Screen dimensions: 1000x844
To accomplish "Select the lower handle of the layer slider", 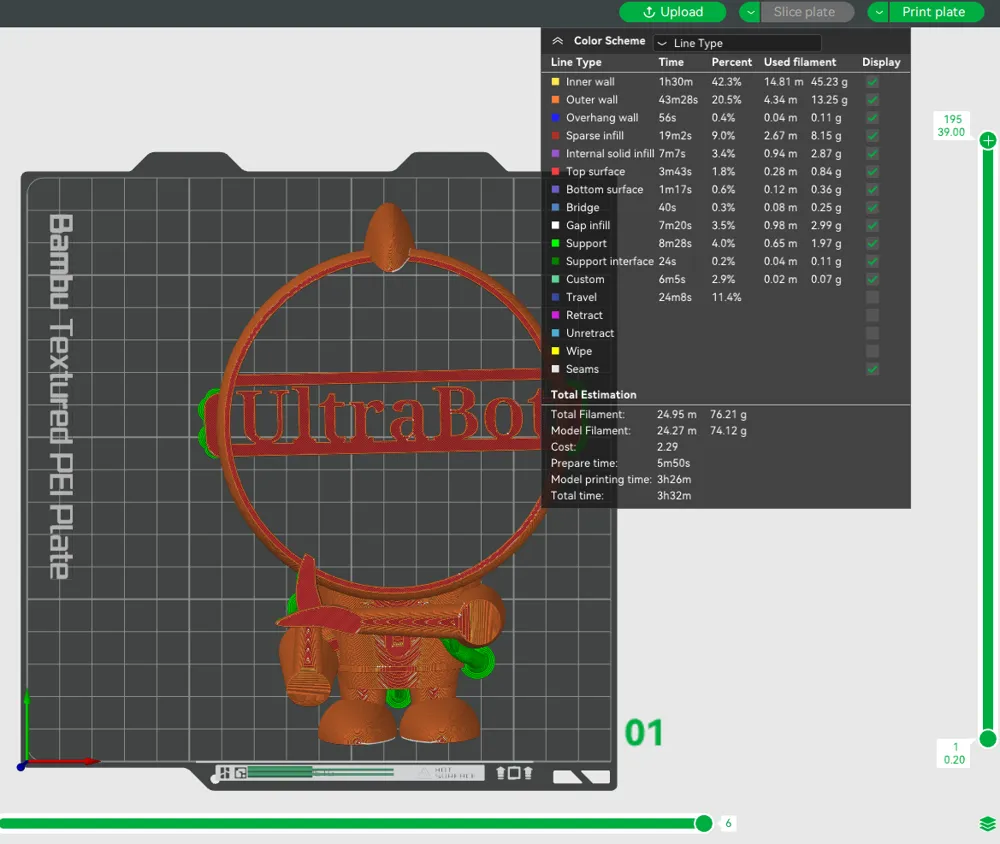I will pos(988,739).
